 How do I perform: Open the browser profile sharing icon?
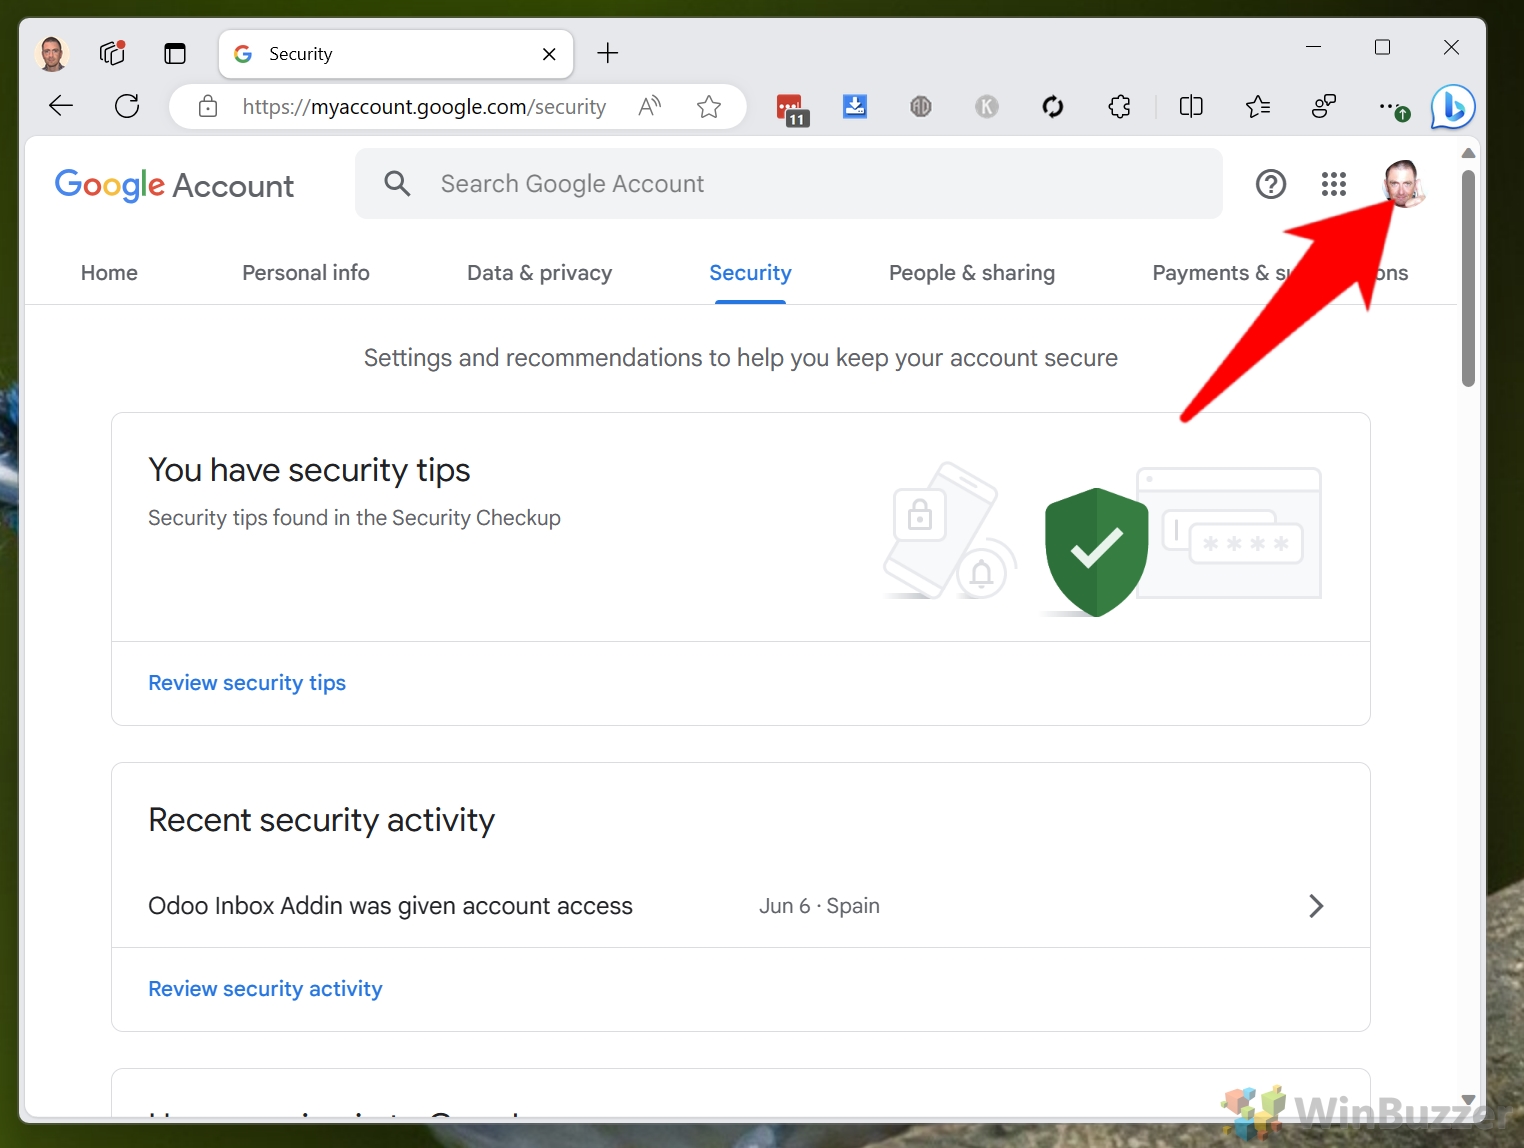(x=1324, y=106)
